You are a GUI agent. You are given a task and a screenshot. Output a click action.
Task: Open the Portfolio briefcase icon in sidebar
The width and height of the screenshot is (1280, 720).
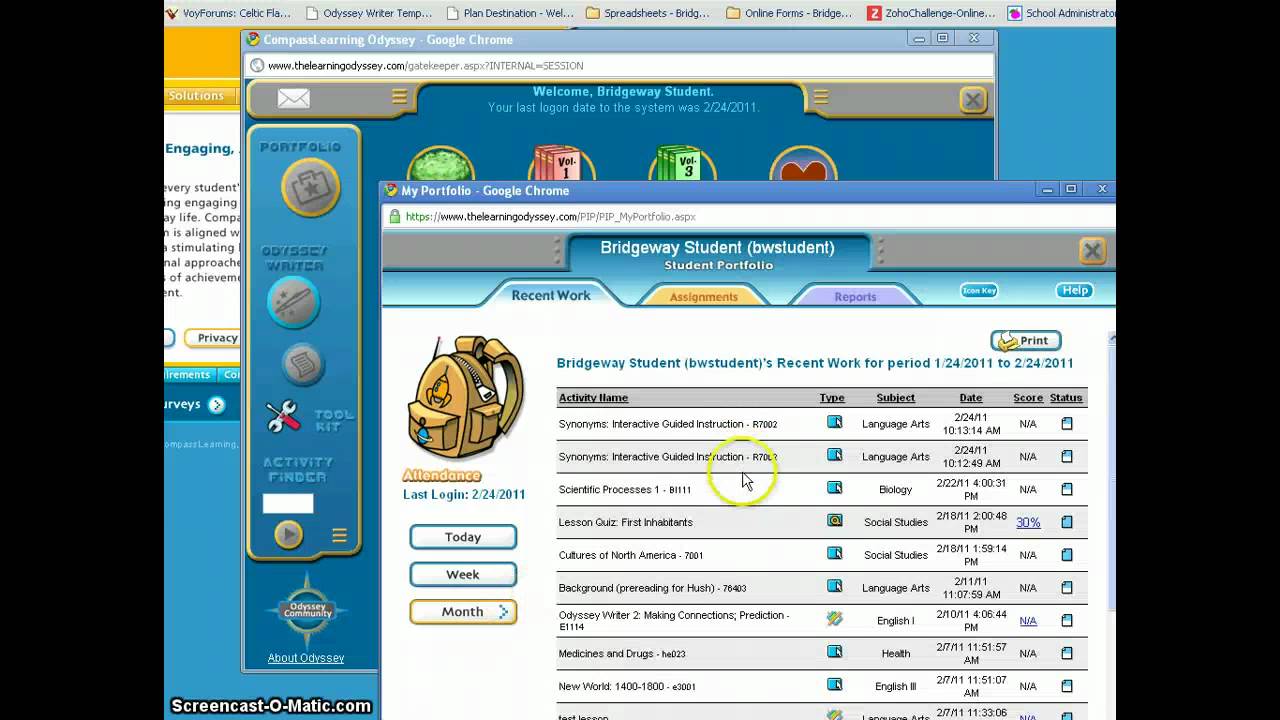click(x=310, y=187)
